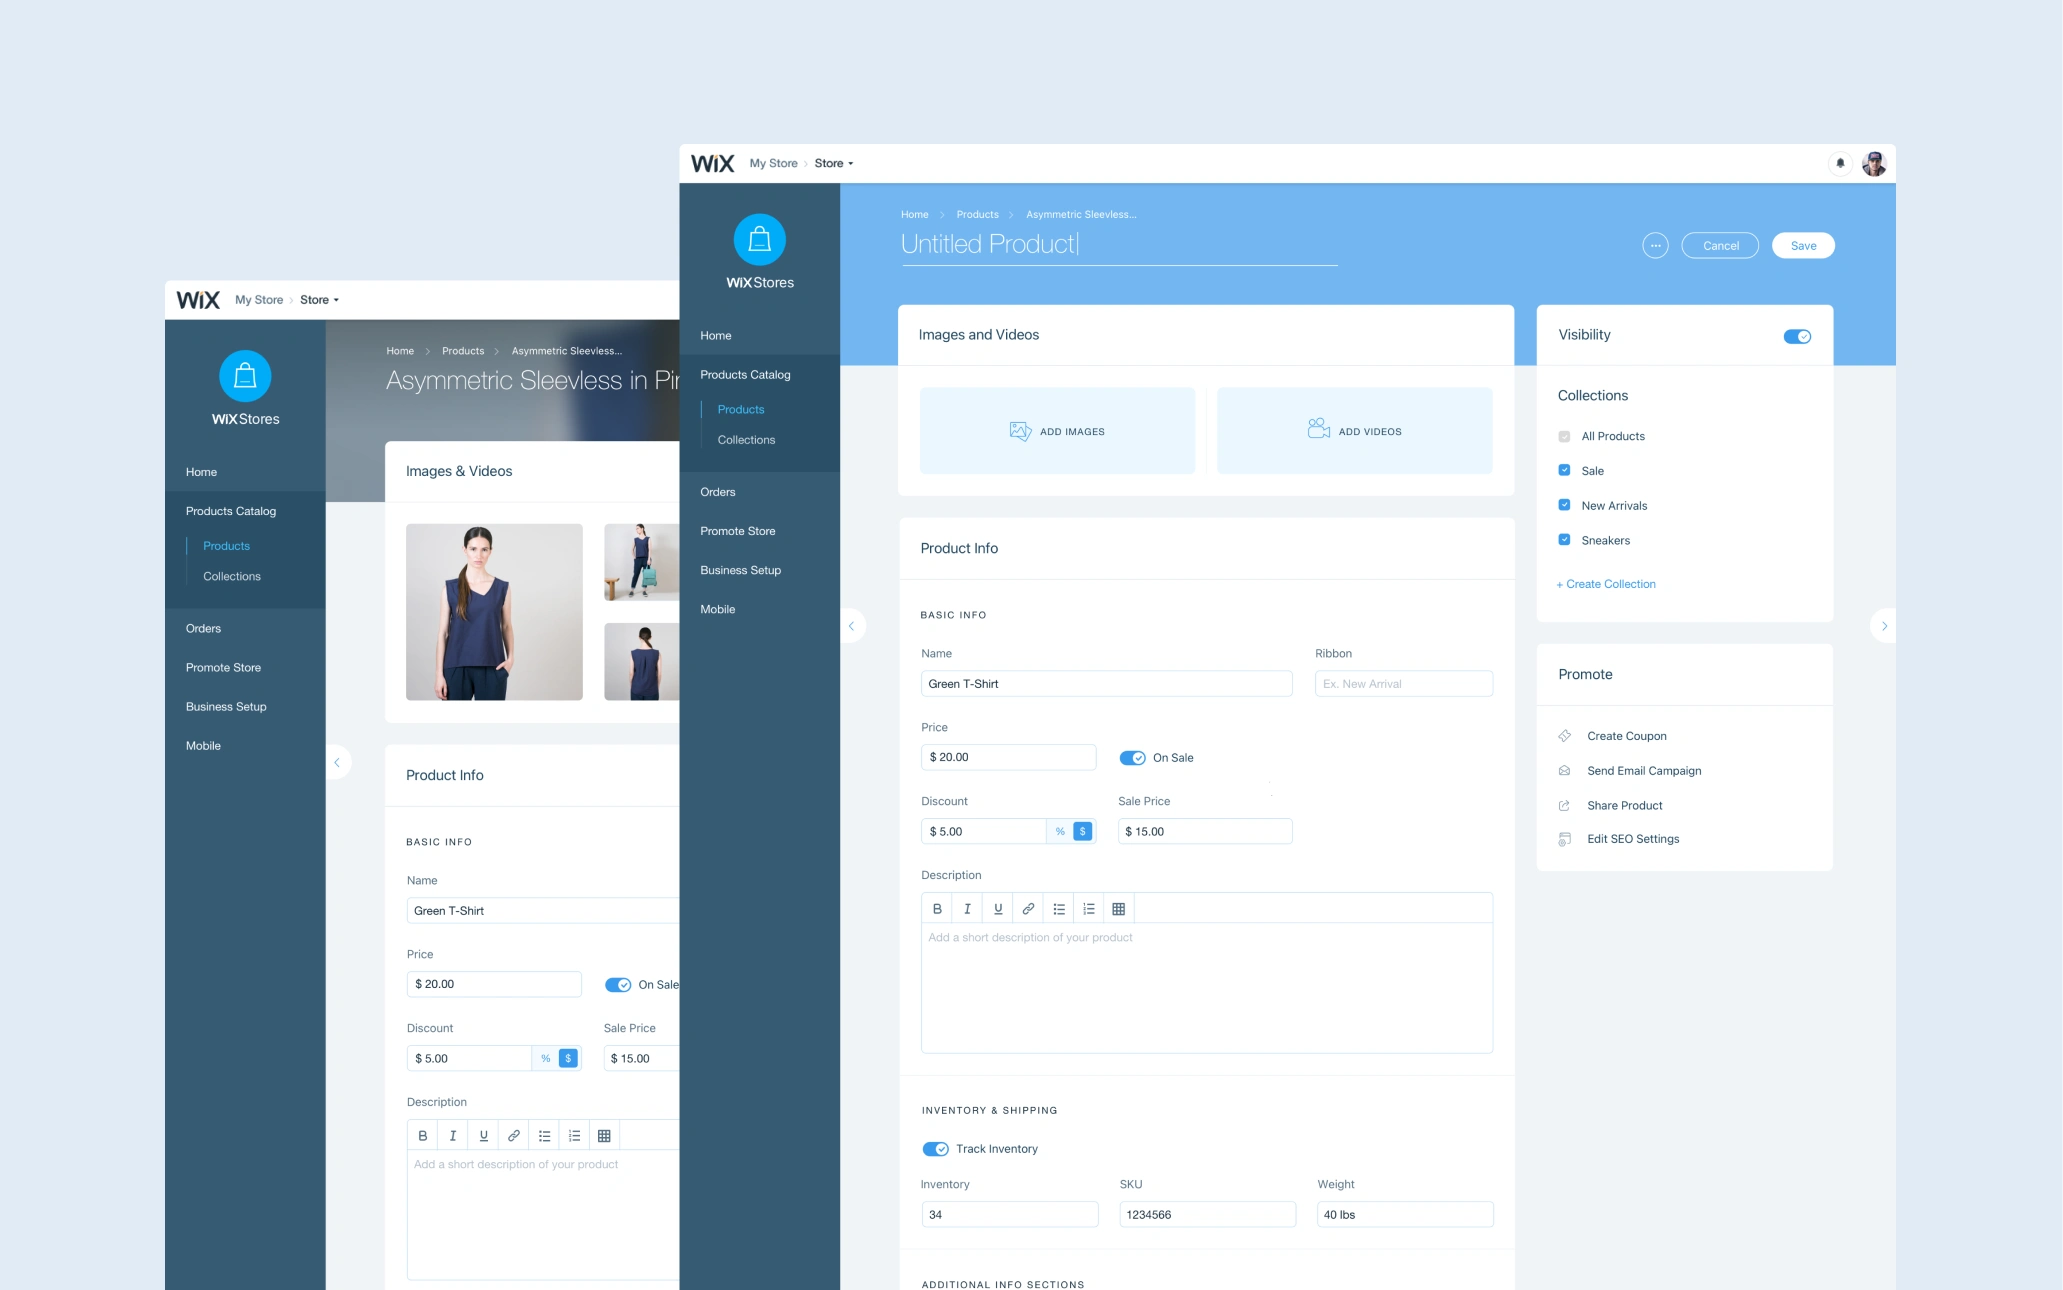Toggle the Visibility switch off
The image size is (2063, 1290).
pyautogui.click(x=1797, y=336)
